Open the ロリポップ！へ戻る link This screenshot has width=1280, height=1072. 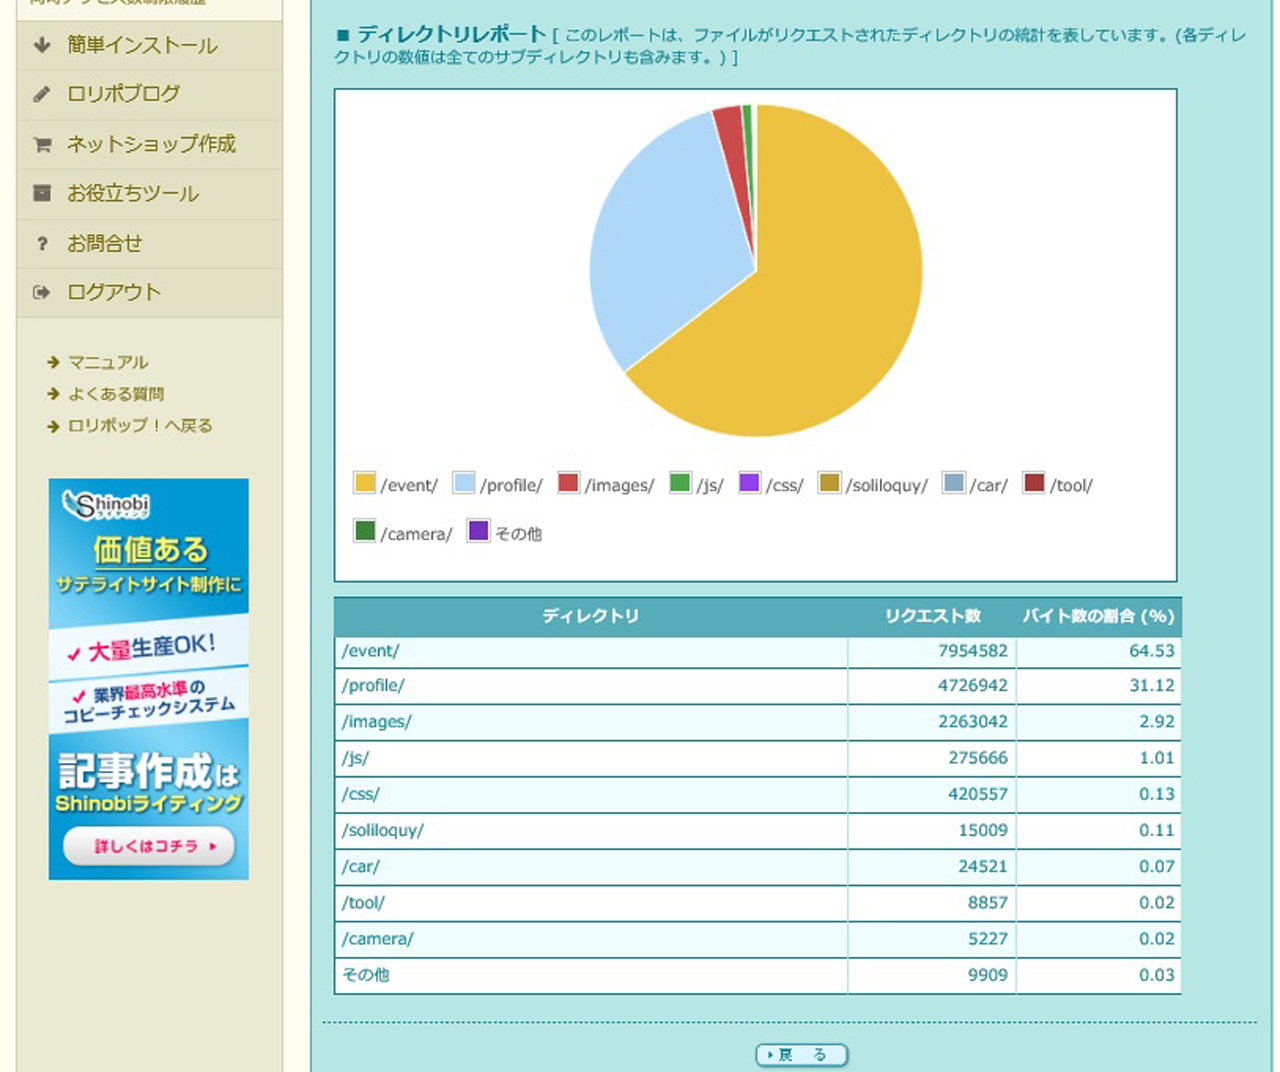(140, 426)
